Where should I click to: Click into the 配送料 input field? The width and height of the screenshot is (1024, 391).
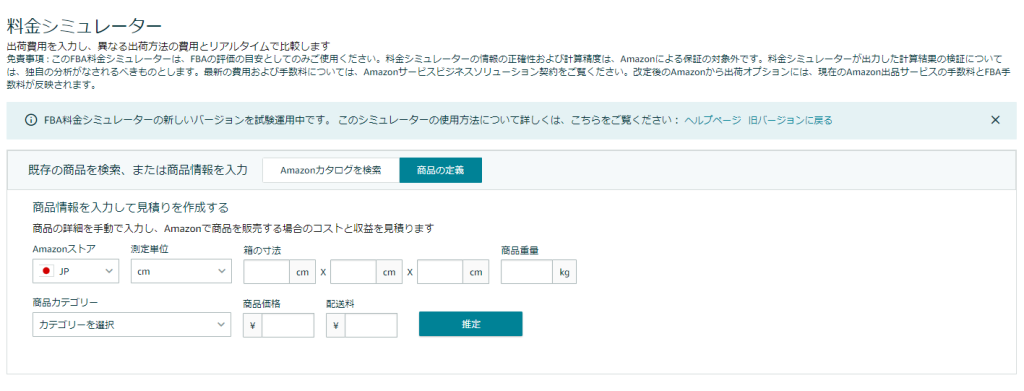(x=371, y=325)
